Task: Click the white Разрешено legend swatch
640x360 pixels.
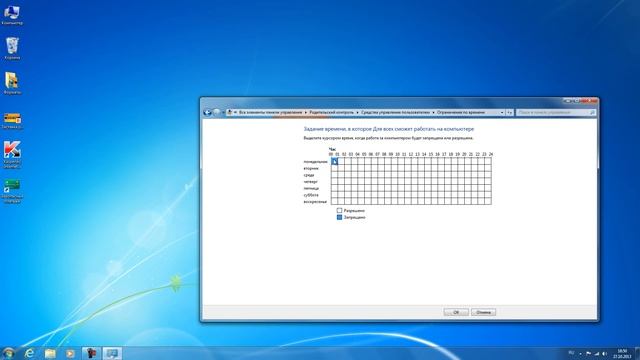Action: (x=339, y=211)
